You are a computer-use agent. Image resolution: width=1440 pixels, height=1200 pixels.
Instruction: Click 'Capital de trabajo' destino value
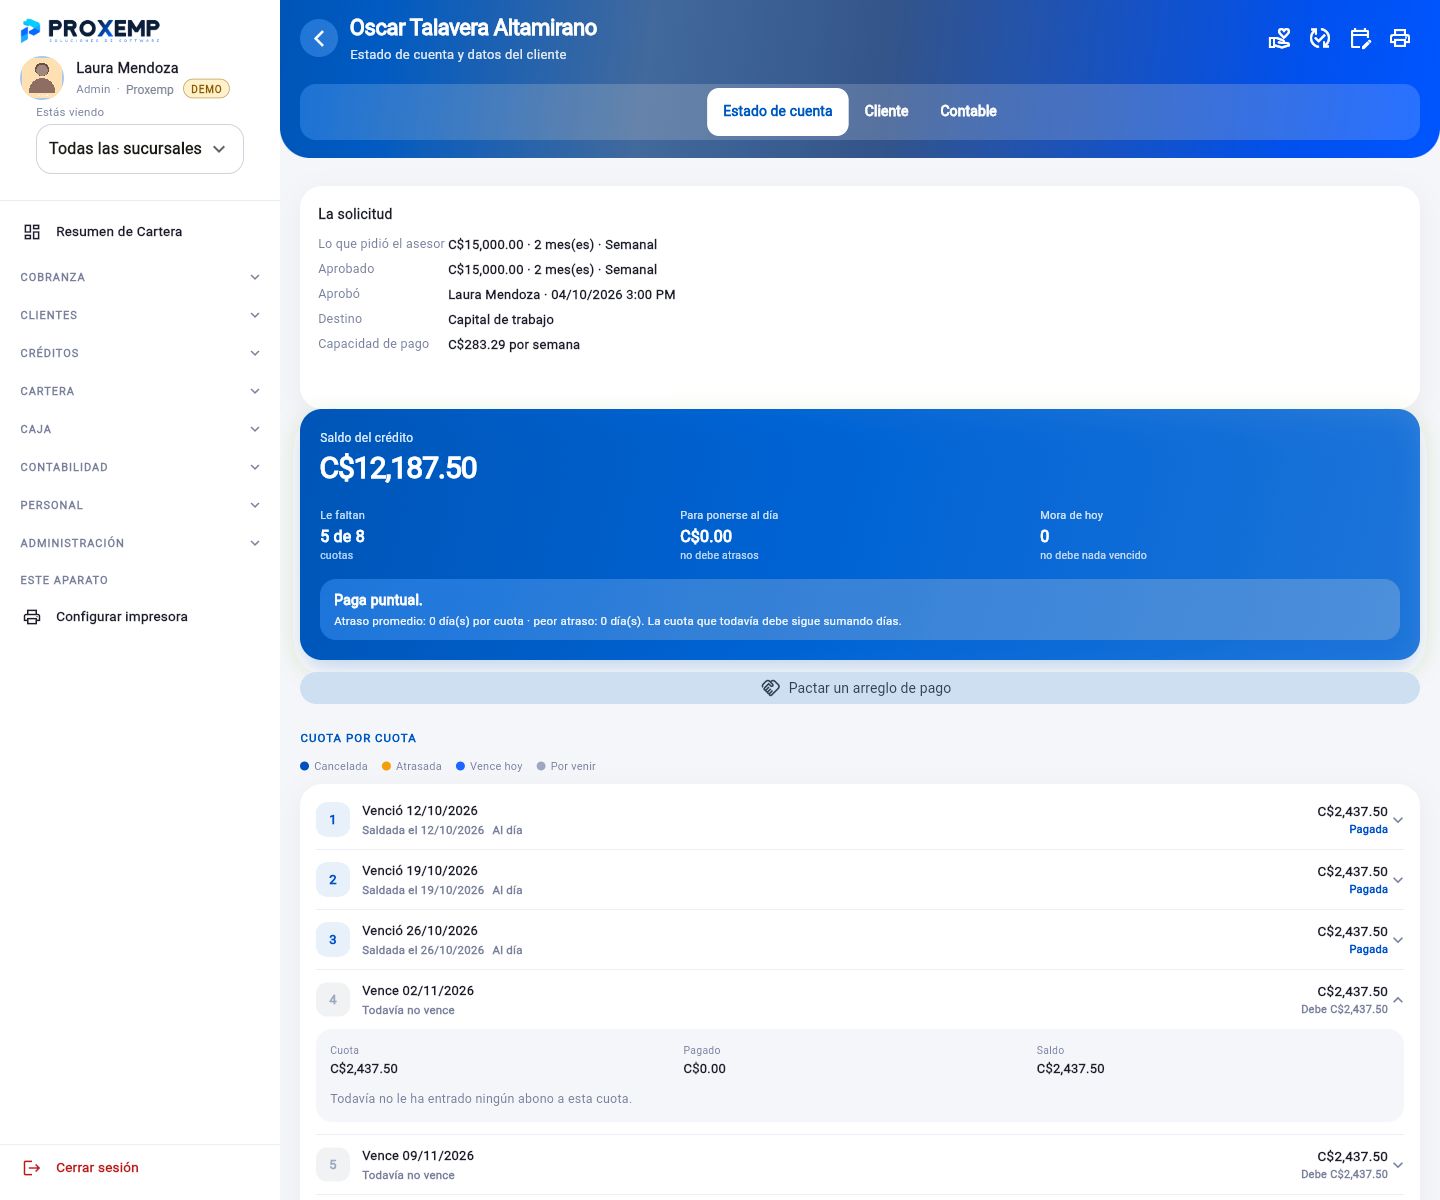[501, 320]
